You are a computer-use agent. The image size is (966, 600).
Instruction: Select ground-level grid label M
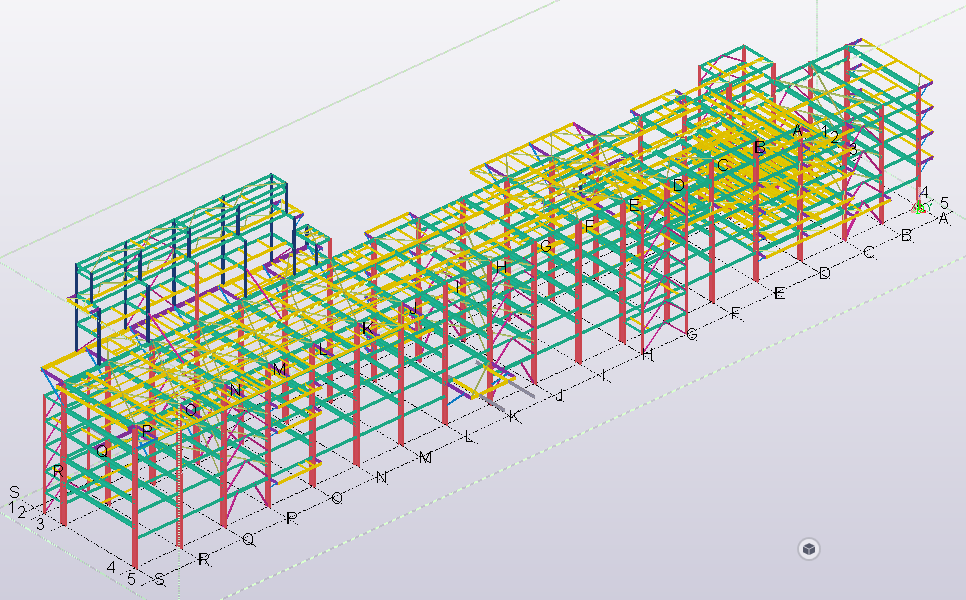click(x=425, y=457)
